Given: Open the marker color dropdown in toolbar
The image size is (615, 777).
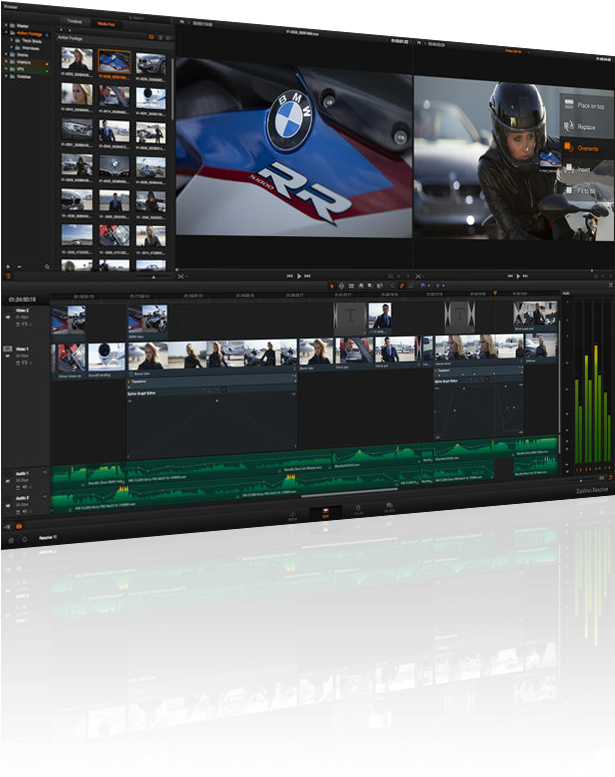Looking at the screenshot, I should (443, 285).
